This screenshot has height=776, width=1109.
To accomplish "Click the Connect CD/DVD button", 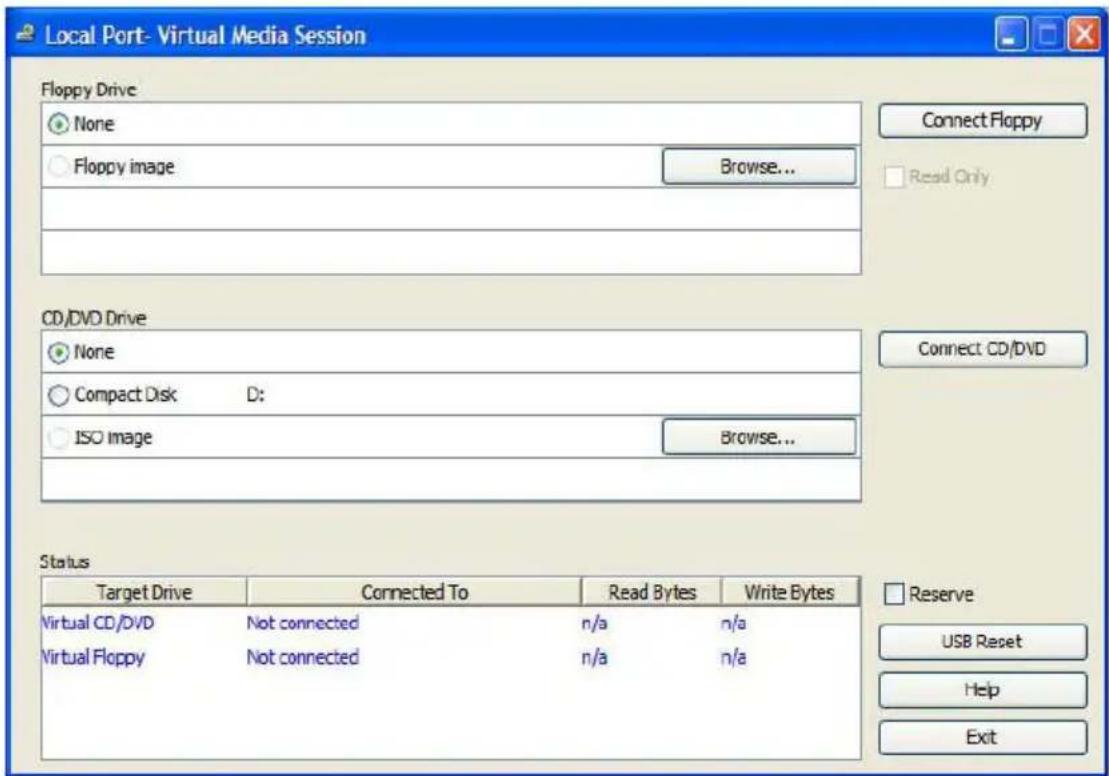I will coord(982,349).
